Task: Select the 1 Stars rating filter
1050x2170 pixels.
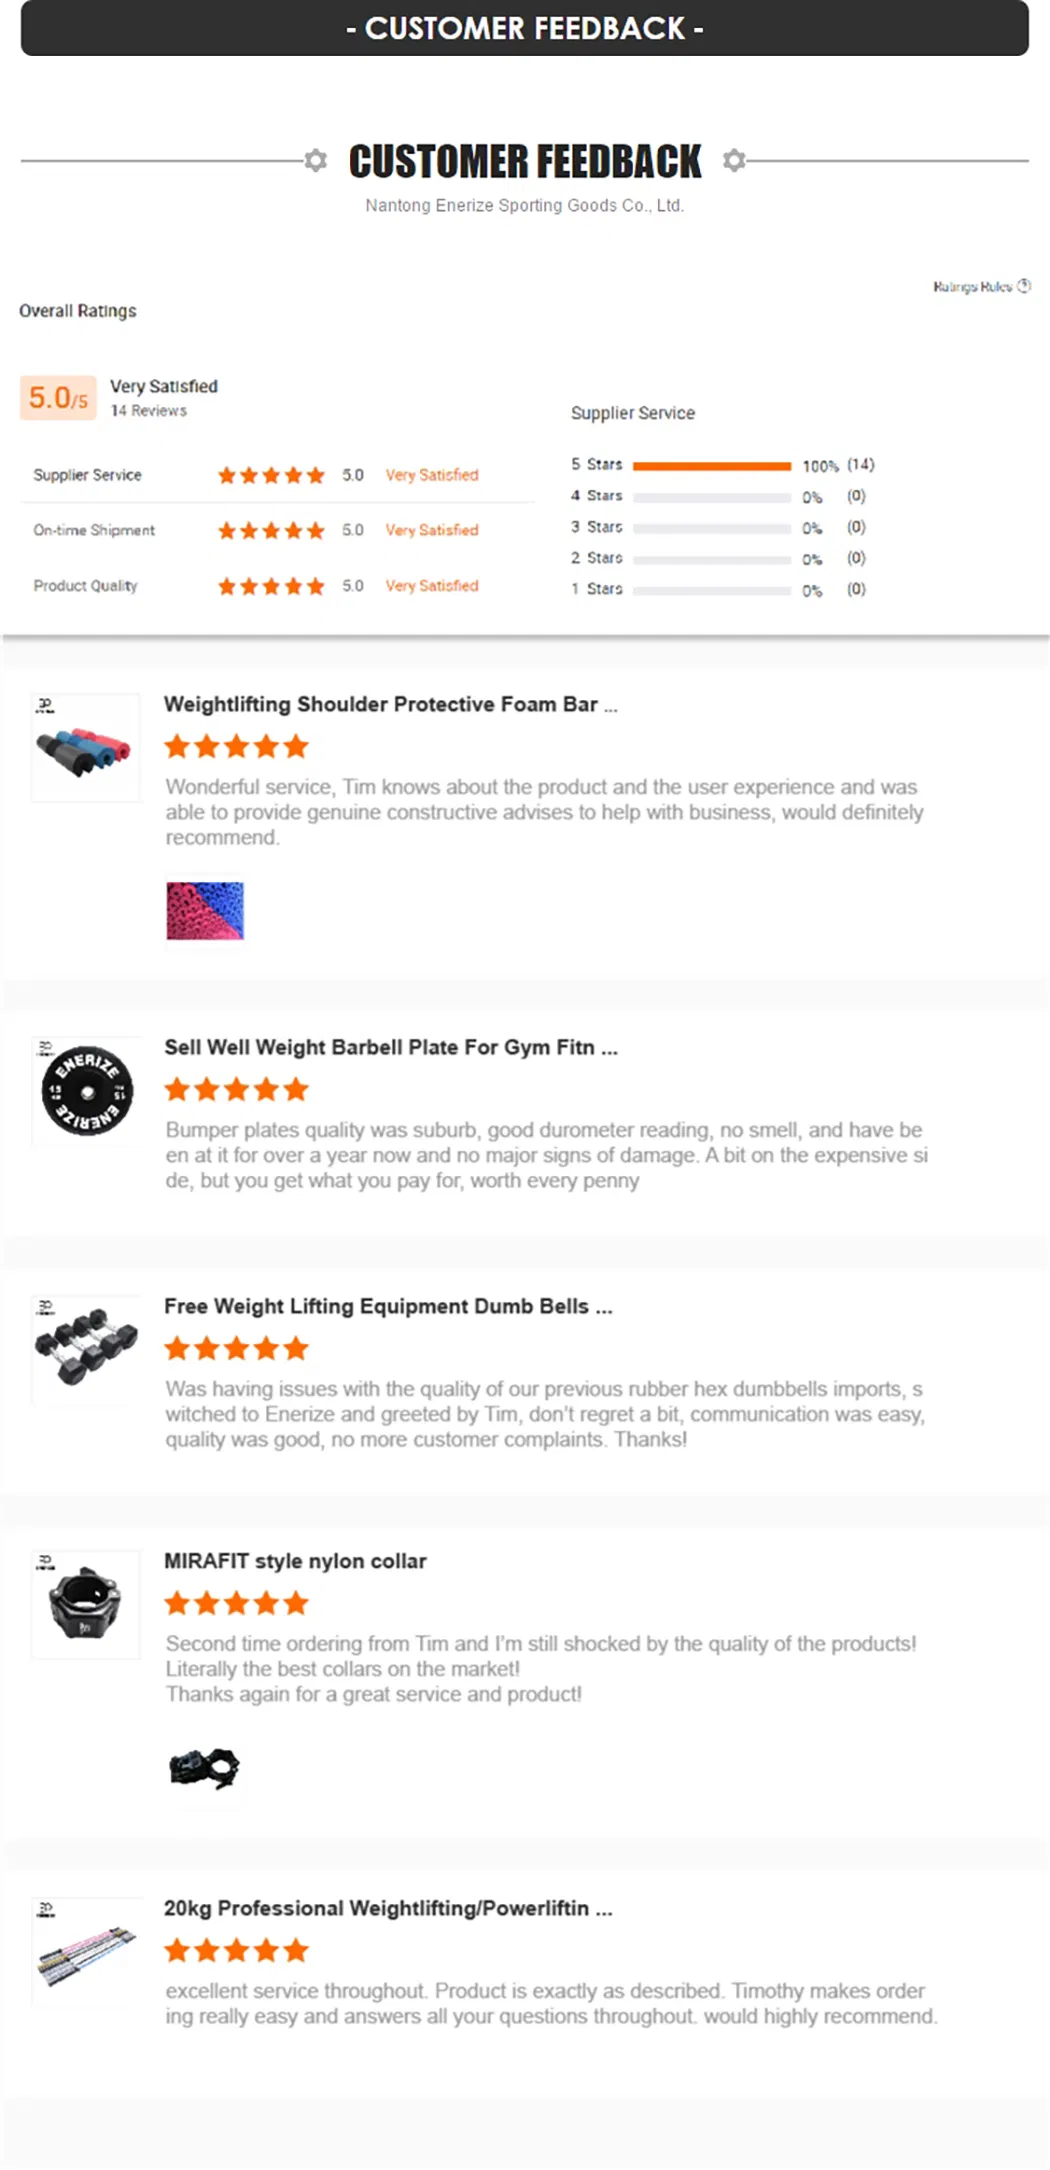Action: (x=598, y=589)
